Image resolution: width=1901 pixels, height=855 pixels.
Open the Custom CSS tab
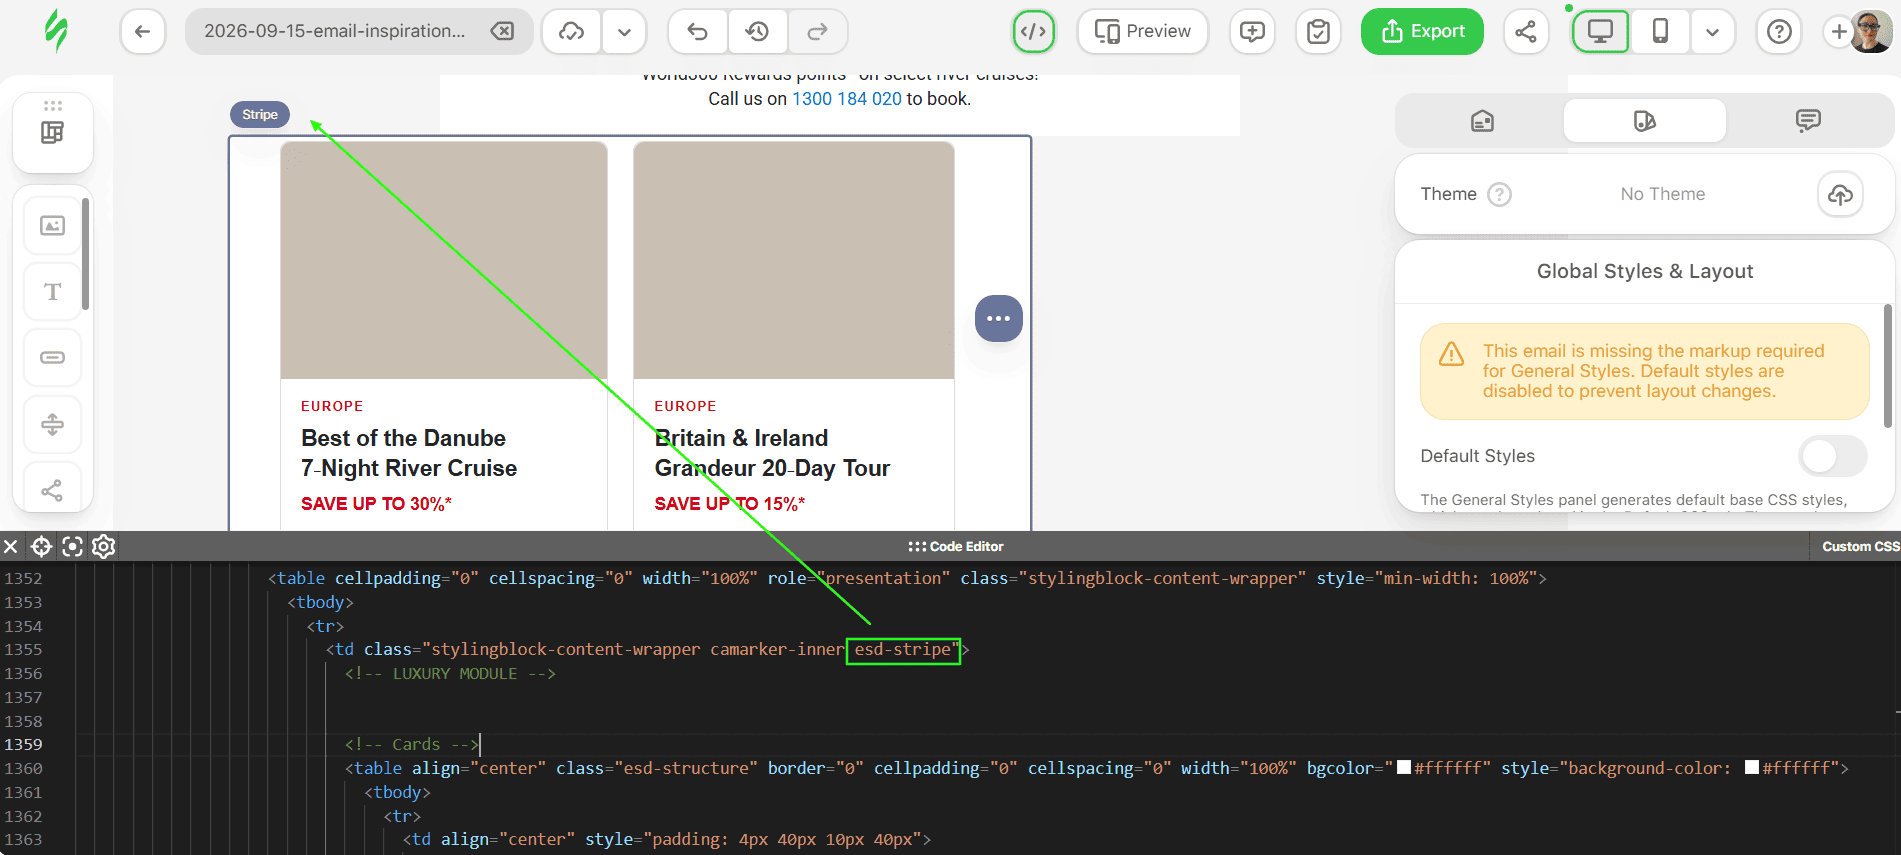(x=1860, y=546)
